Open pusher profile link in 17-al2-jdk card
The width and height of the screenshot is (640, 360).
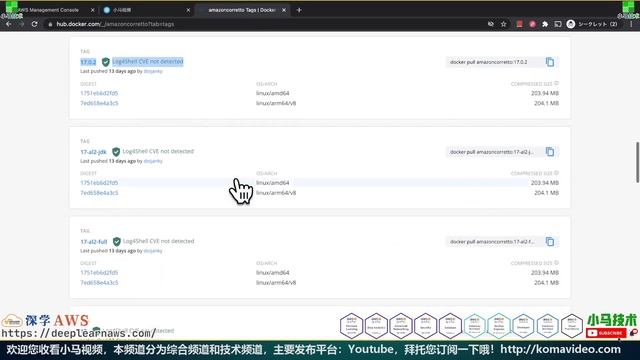click(153, 161)
